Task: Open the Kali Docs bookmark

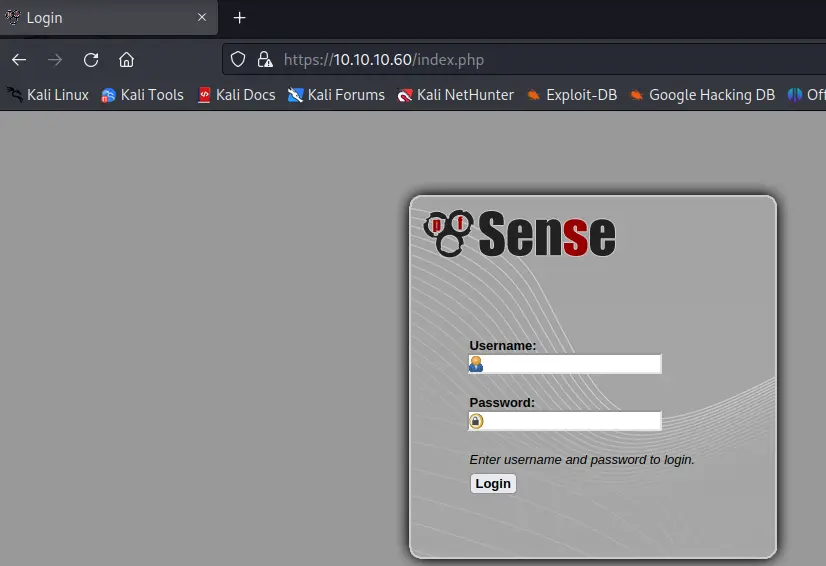Action: (236, 95)
